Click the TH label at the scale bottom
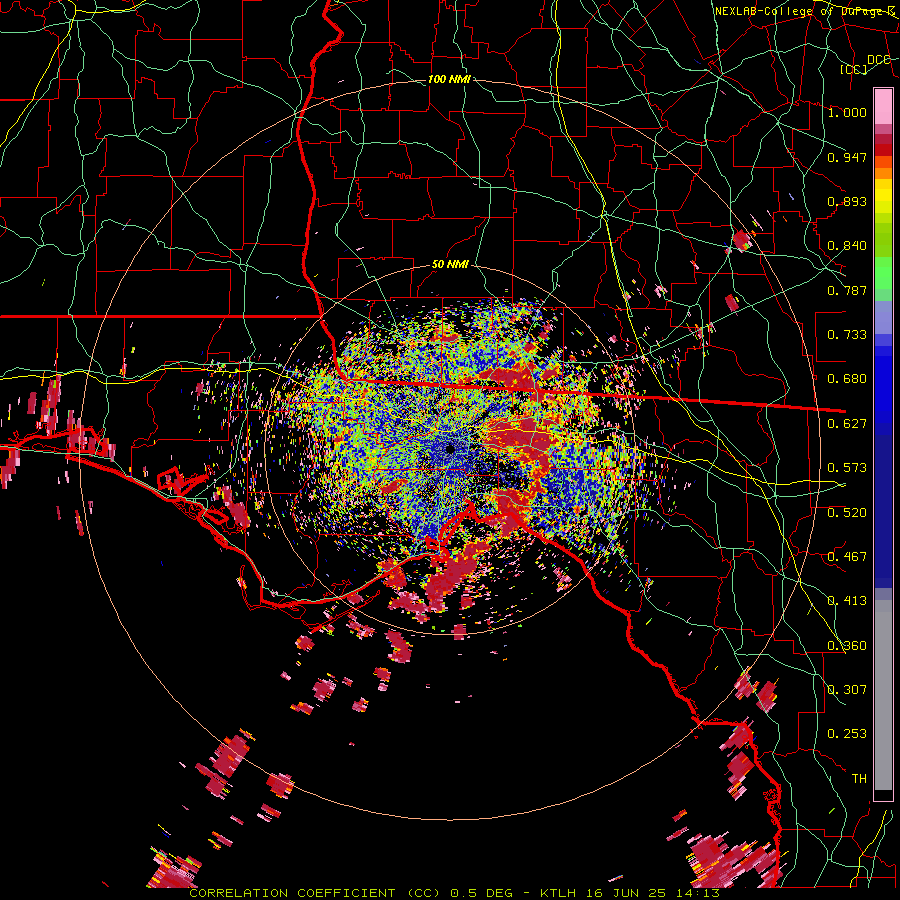Viewport: 900px width, 900px height. coord(859,778)
